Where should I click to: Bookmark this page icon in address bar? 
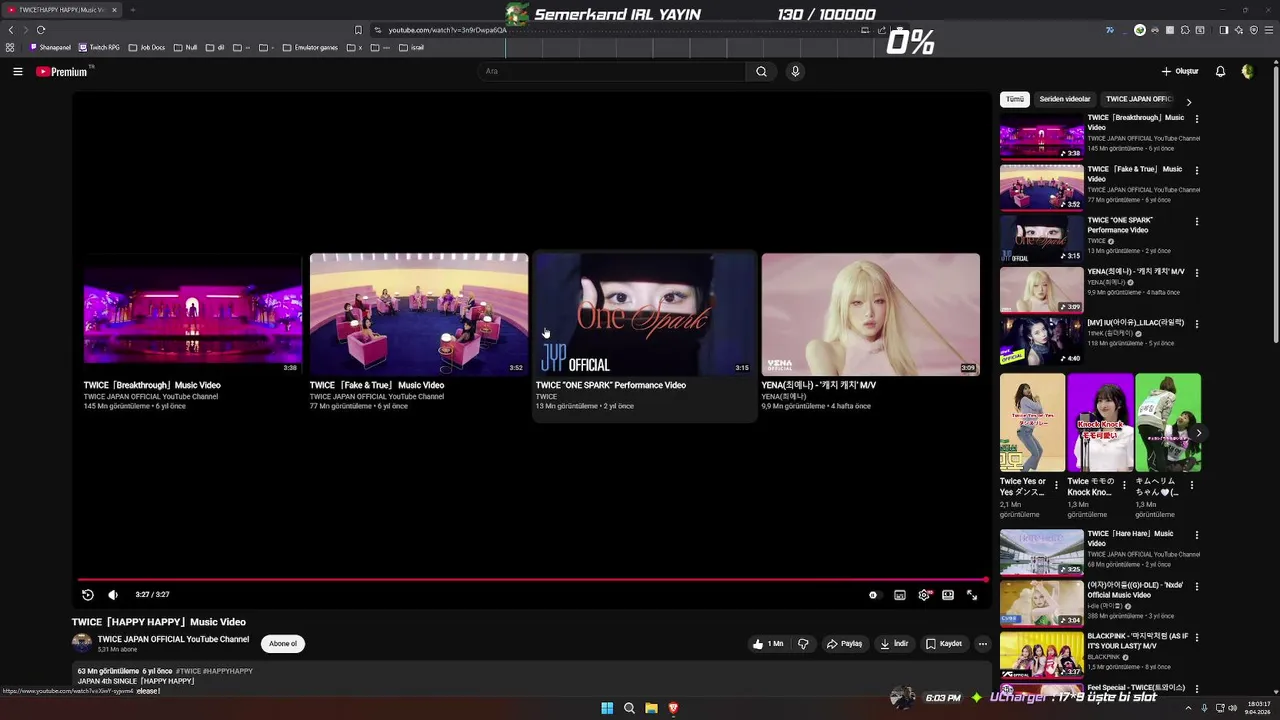[x=358, y=30]
